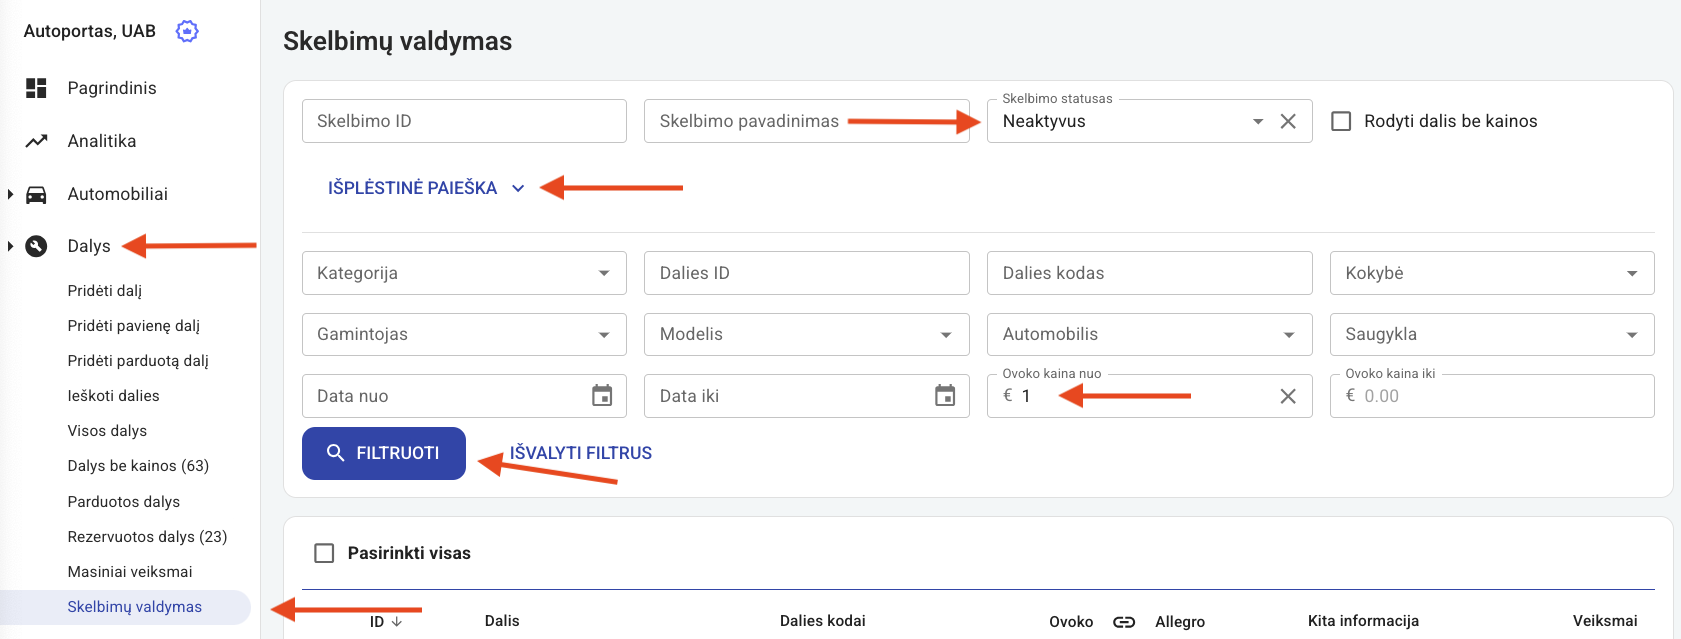Screen dimensions: 1681x639
Task: Expand the Kokybė dropdown
Action: pos(1491,273)
